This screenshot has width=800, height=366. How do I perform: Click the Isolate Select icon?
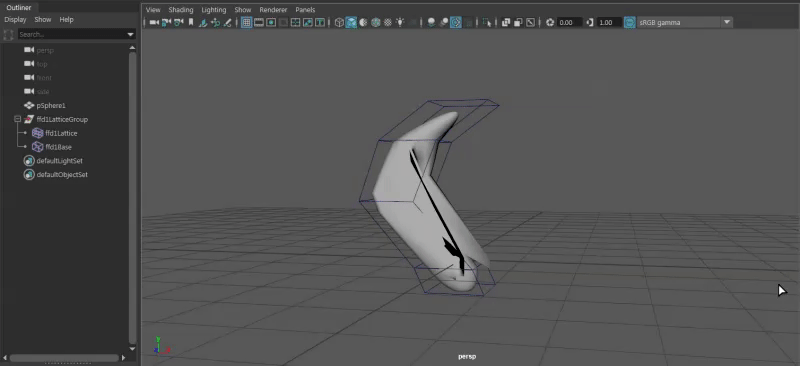coord(487,22)
